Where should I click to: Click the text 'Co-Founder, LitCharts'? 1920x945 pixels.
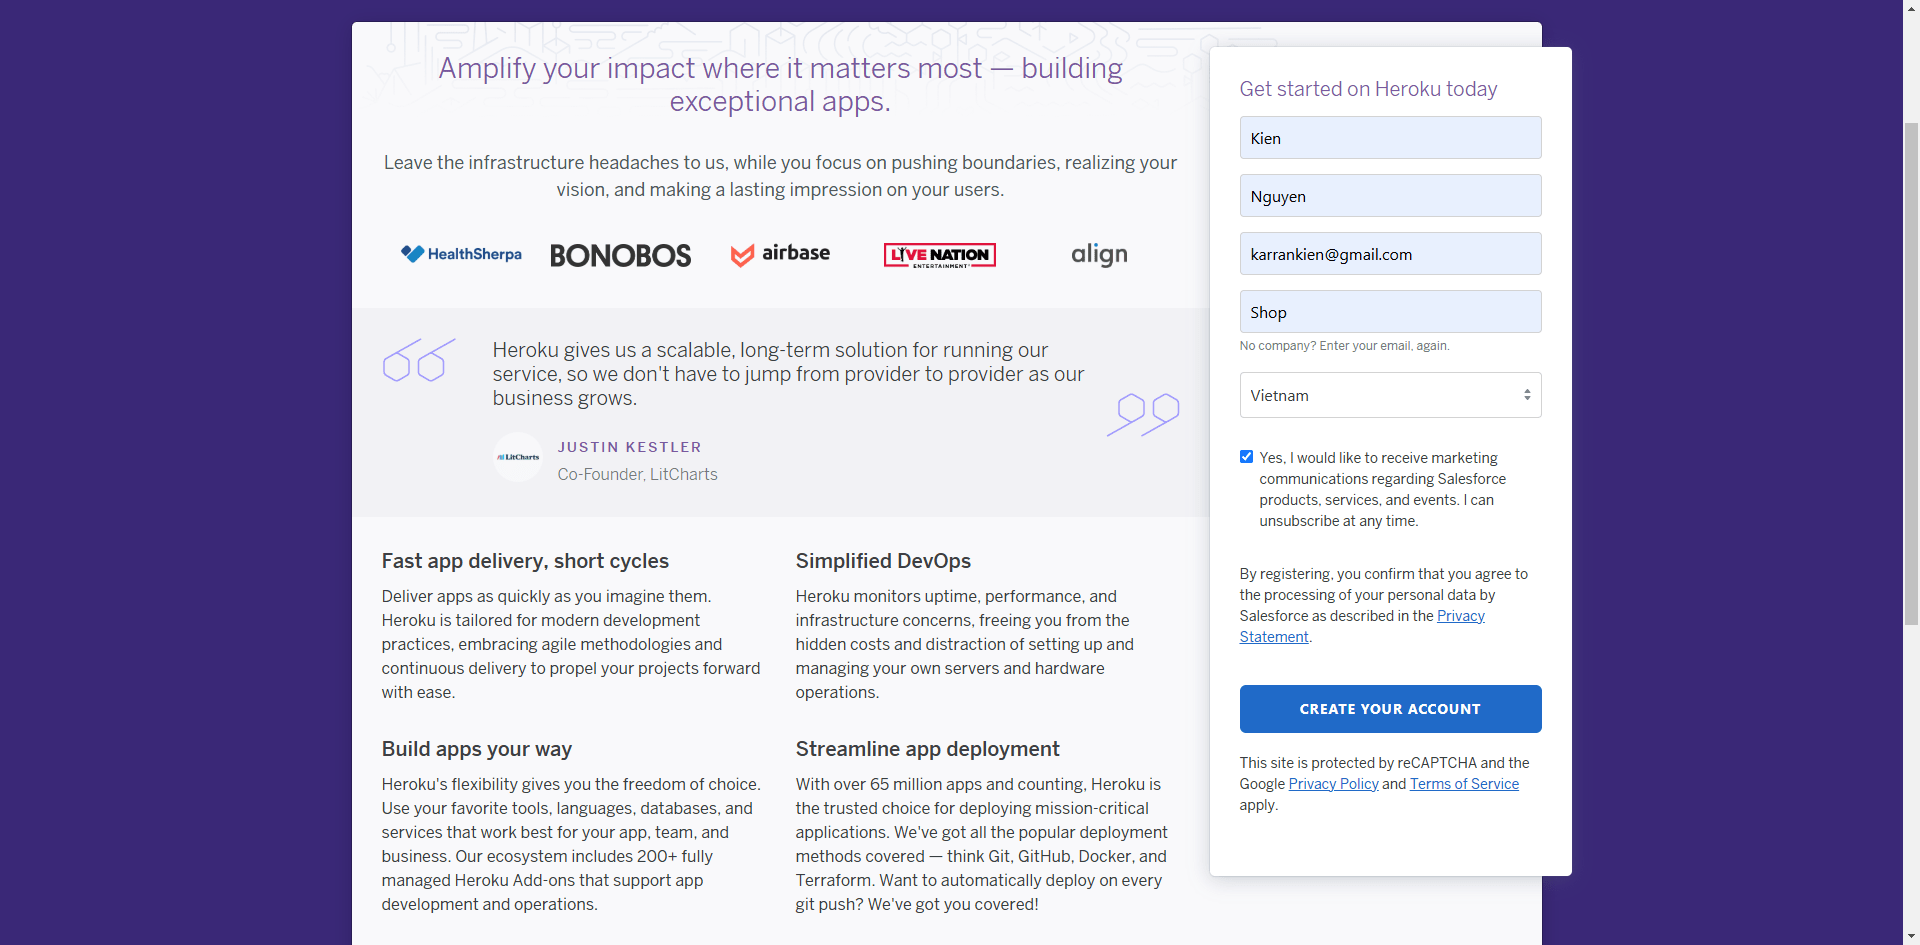638,474
